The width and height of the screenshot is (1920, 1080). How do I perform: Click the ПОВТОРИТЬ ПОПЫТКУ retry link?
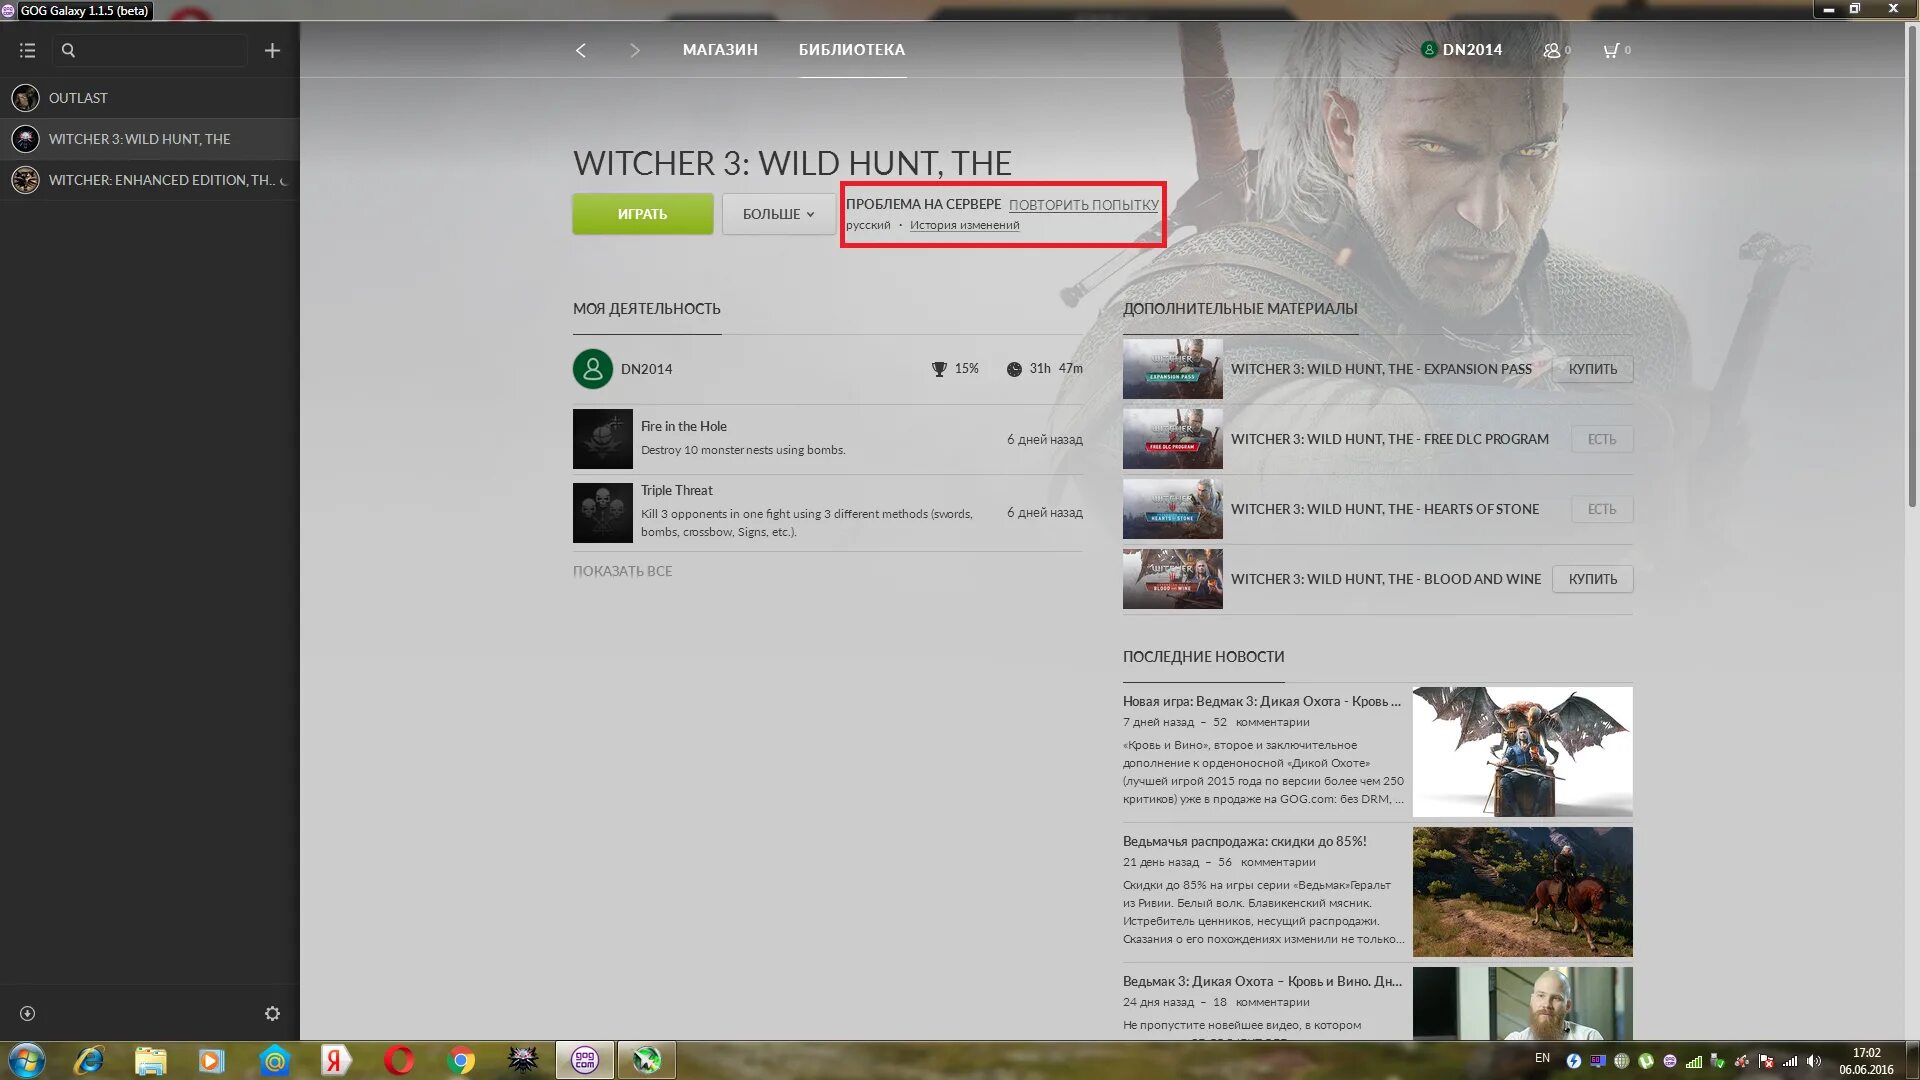point(1083,205)
